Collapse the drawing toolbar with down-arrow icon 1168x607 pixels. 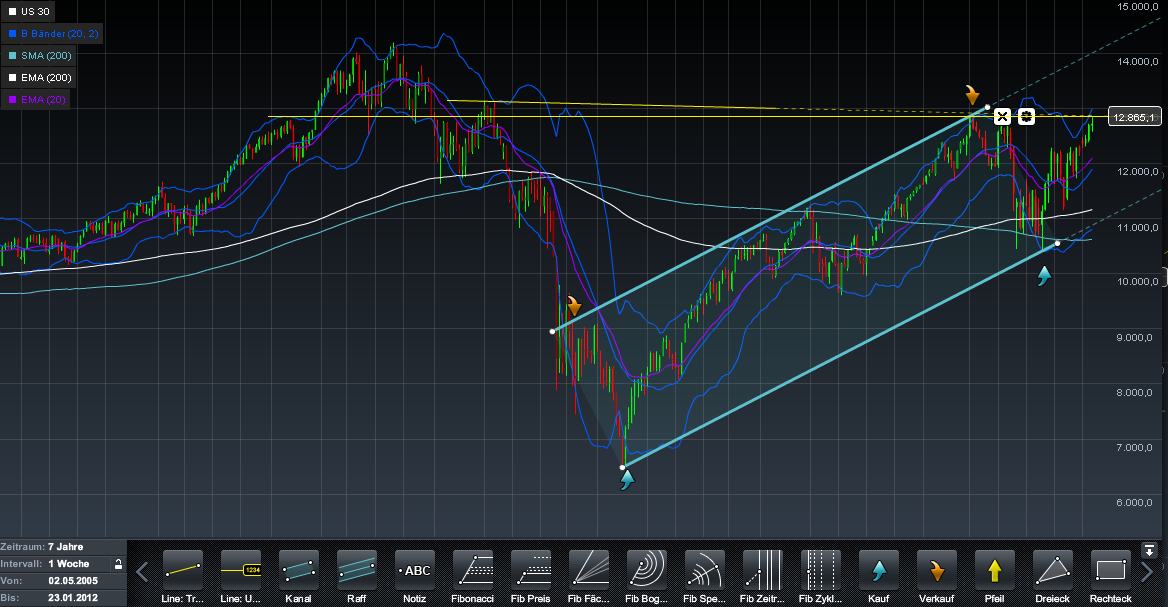click(1149, 550)
